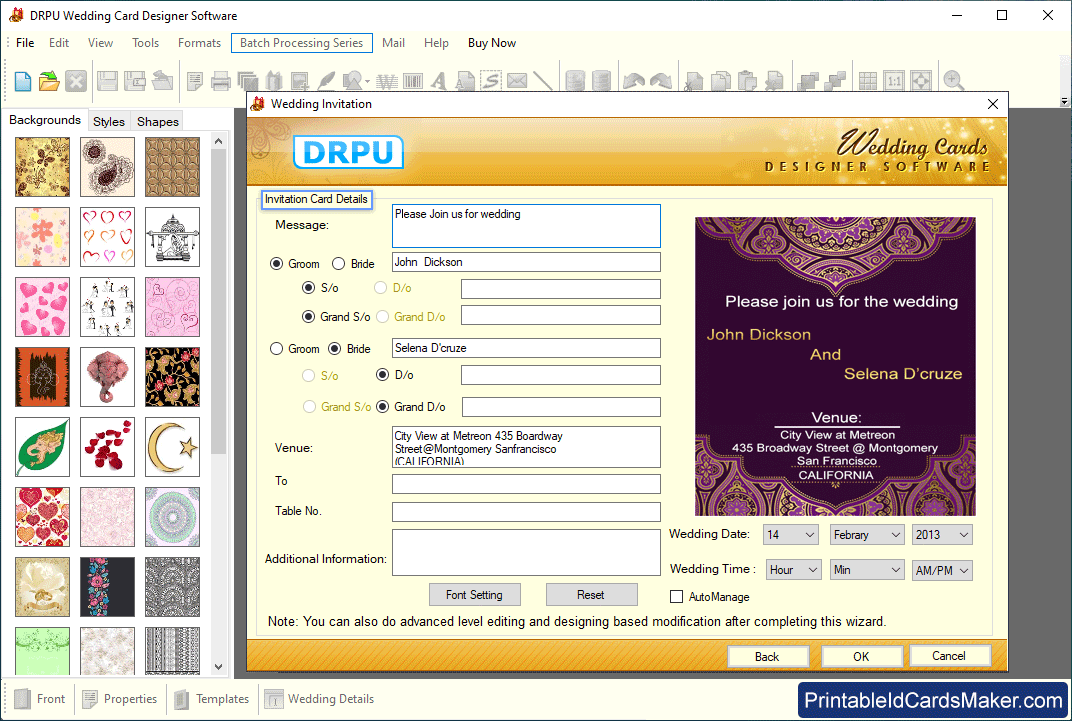
Task: Open the wedding day dropdown showing 14
Action: (791, 535)
